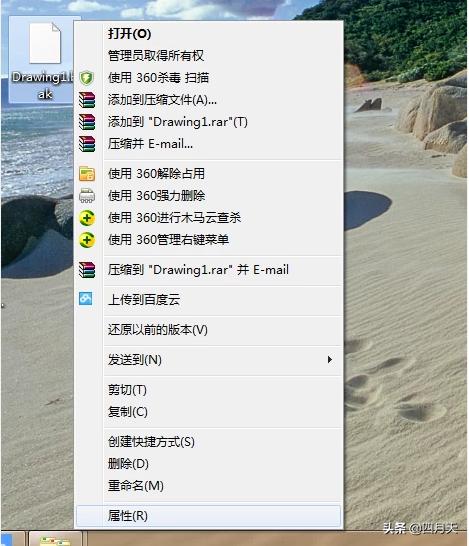Image resolution: width=469 pixels, height=546 pixels.
Task: Click the 360 antivirus shield icon
Action: point(86,78)
